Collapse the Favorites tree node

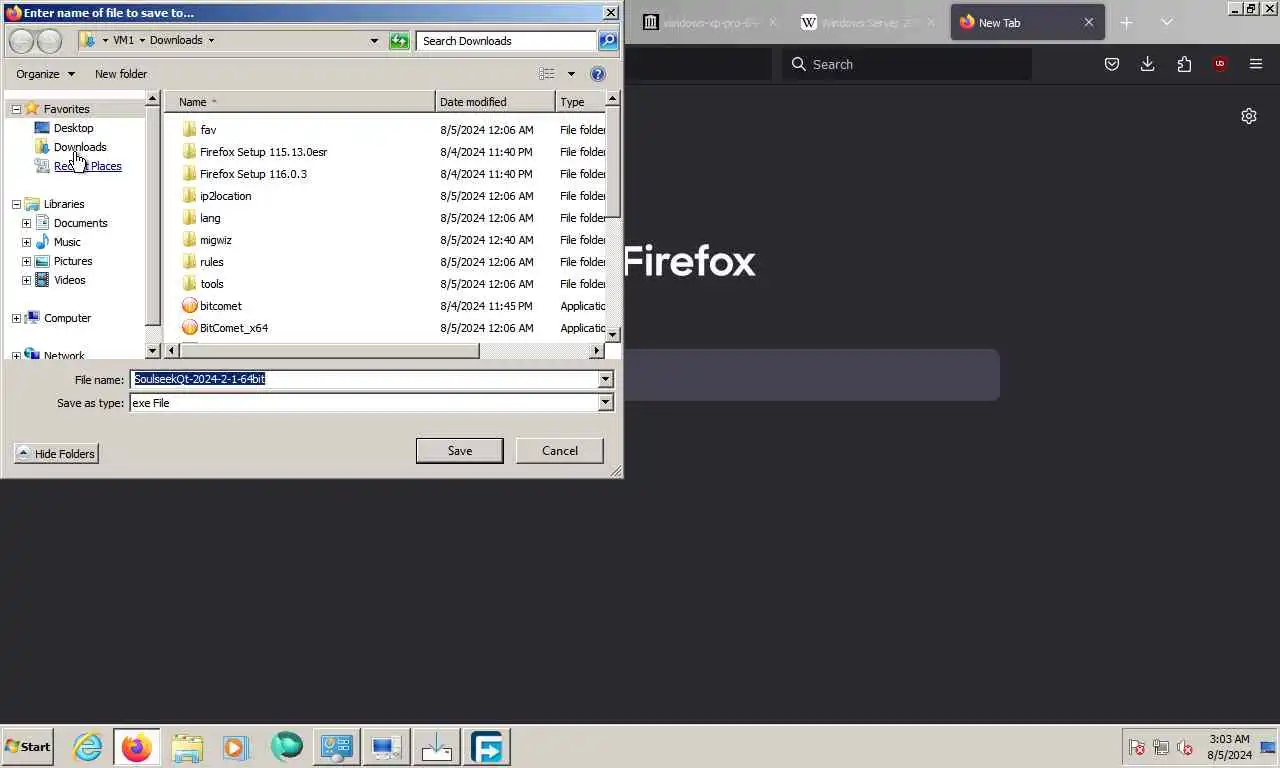point(16,109)
